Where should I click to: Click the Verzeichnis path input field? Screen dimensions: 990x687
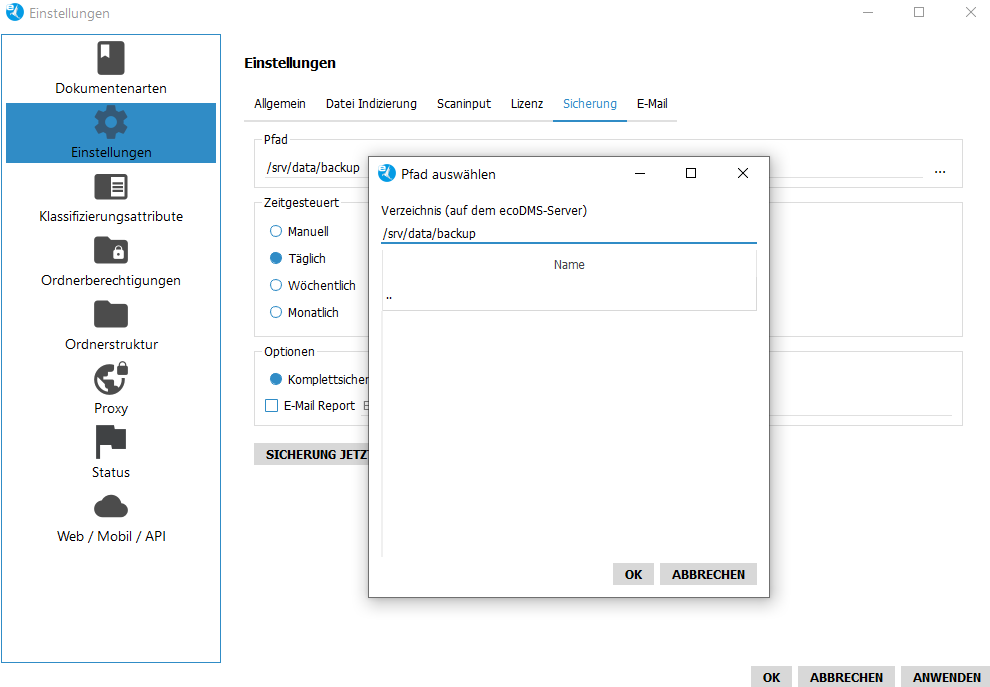click(x=568, y=233)
